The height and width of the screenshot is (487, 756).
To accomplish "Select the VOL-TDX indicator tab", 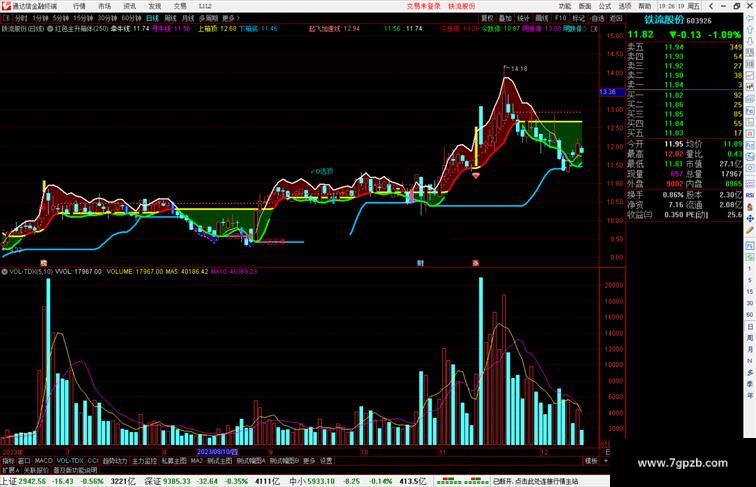I will [70, 461].
